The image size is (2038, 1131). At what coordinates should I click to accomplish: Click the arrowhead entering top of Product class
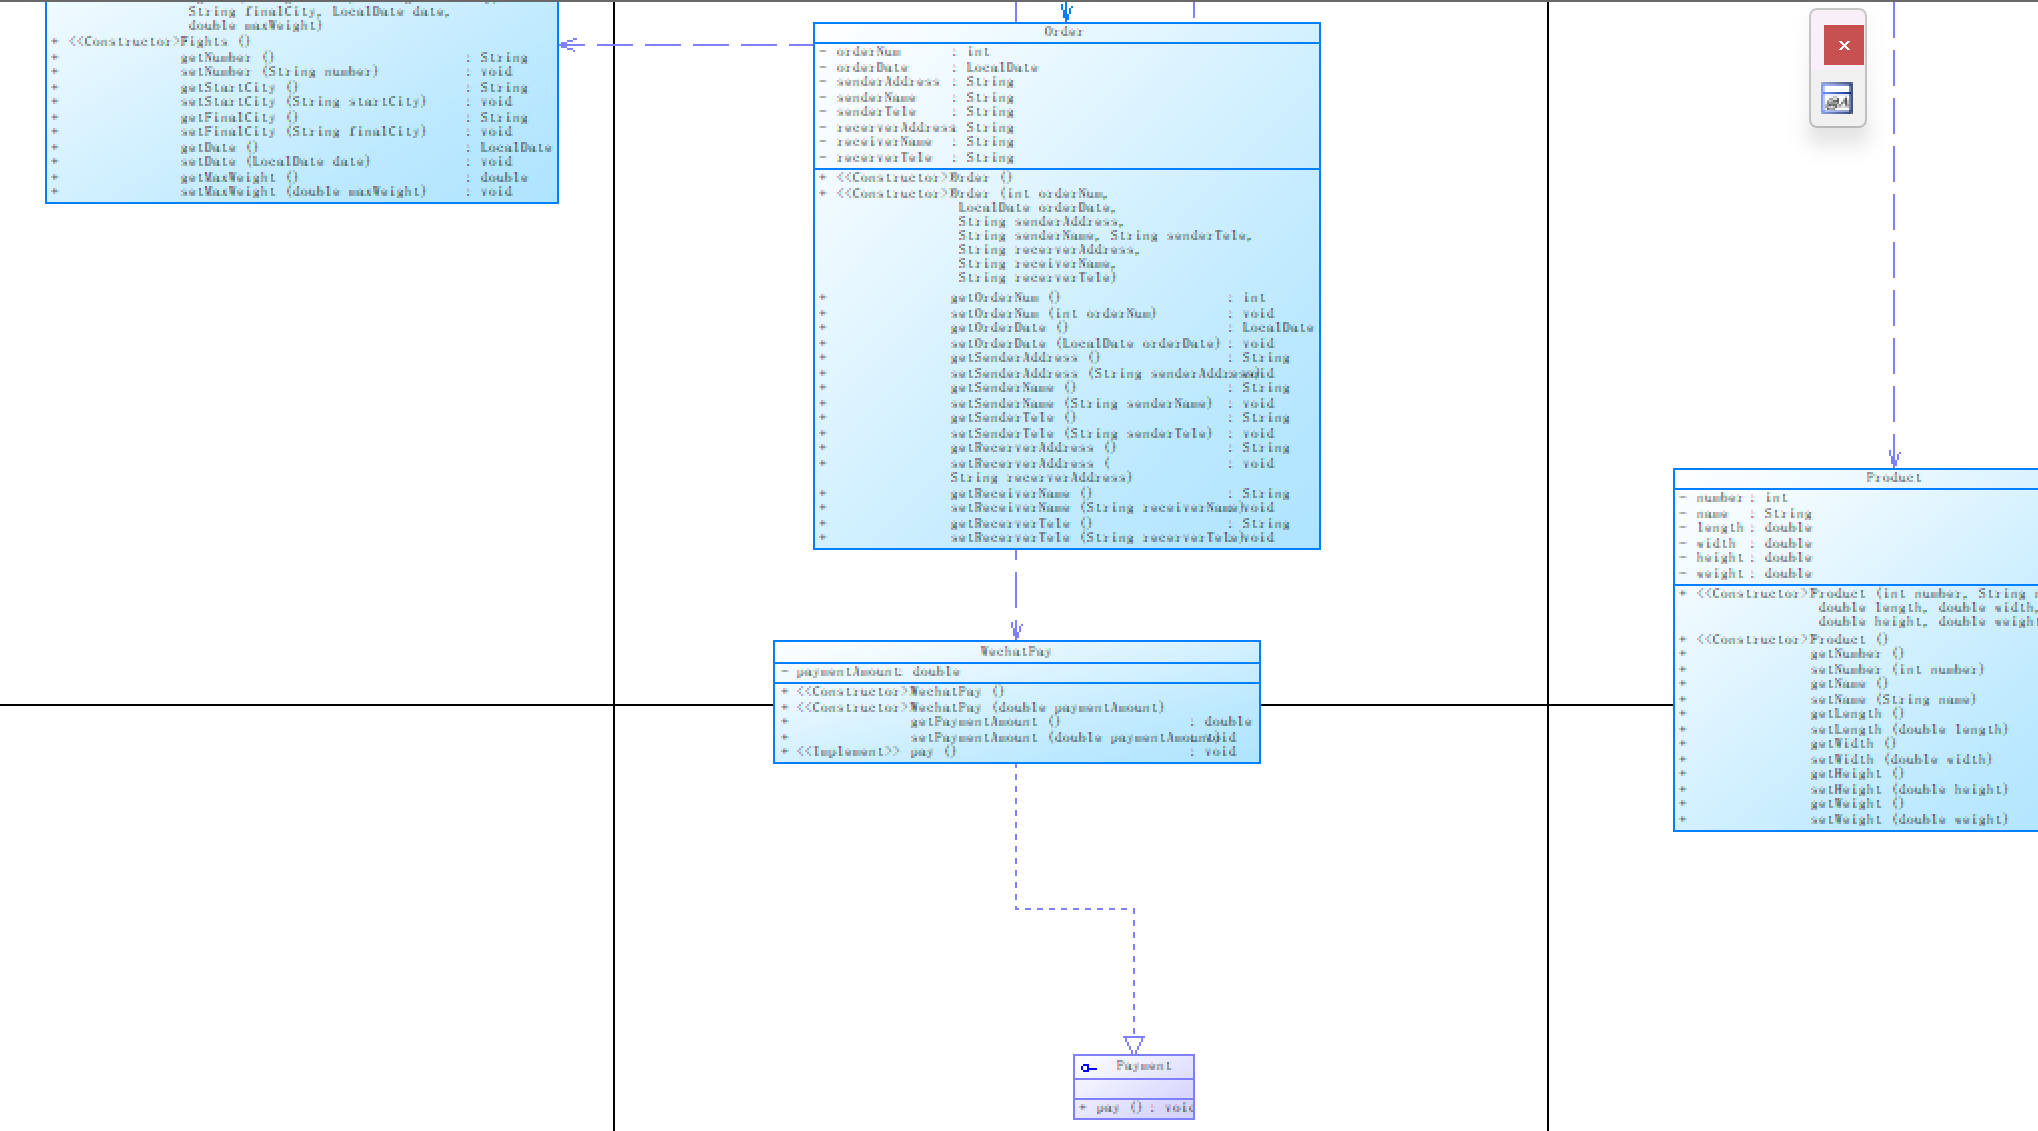1894,458
